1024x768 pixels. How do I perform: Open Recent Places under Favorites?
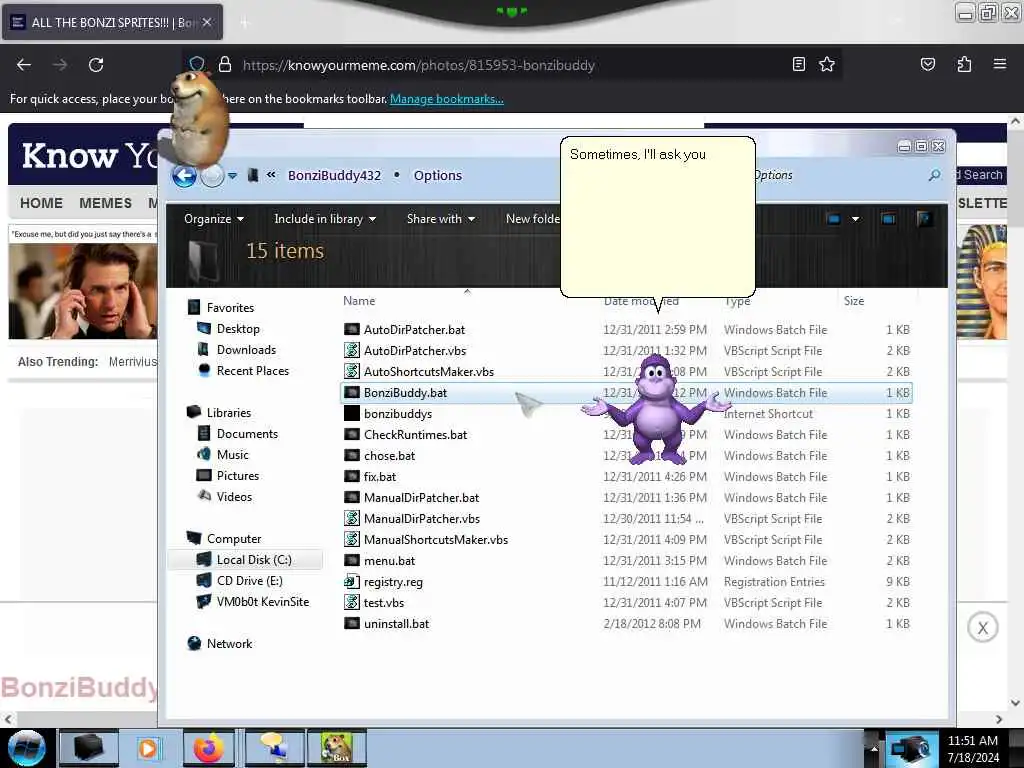pyautogui.click(x=252, y=370)
